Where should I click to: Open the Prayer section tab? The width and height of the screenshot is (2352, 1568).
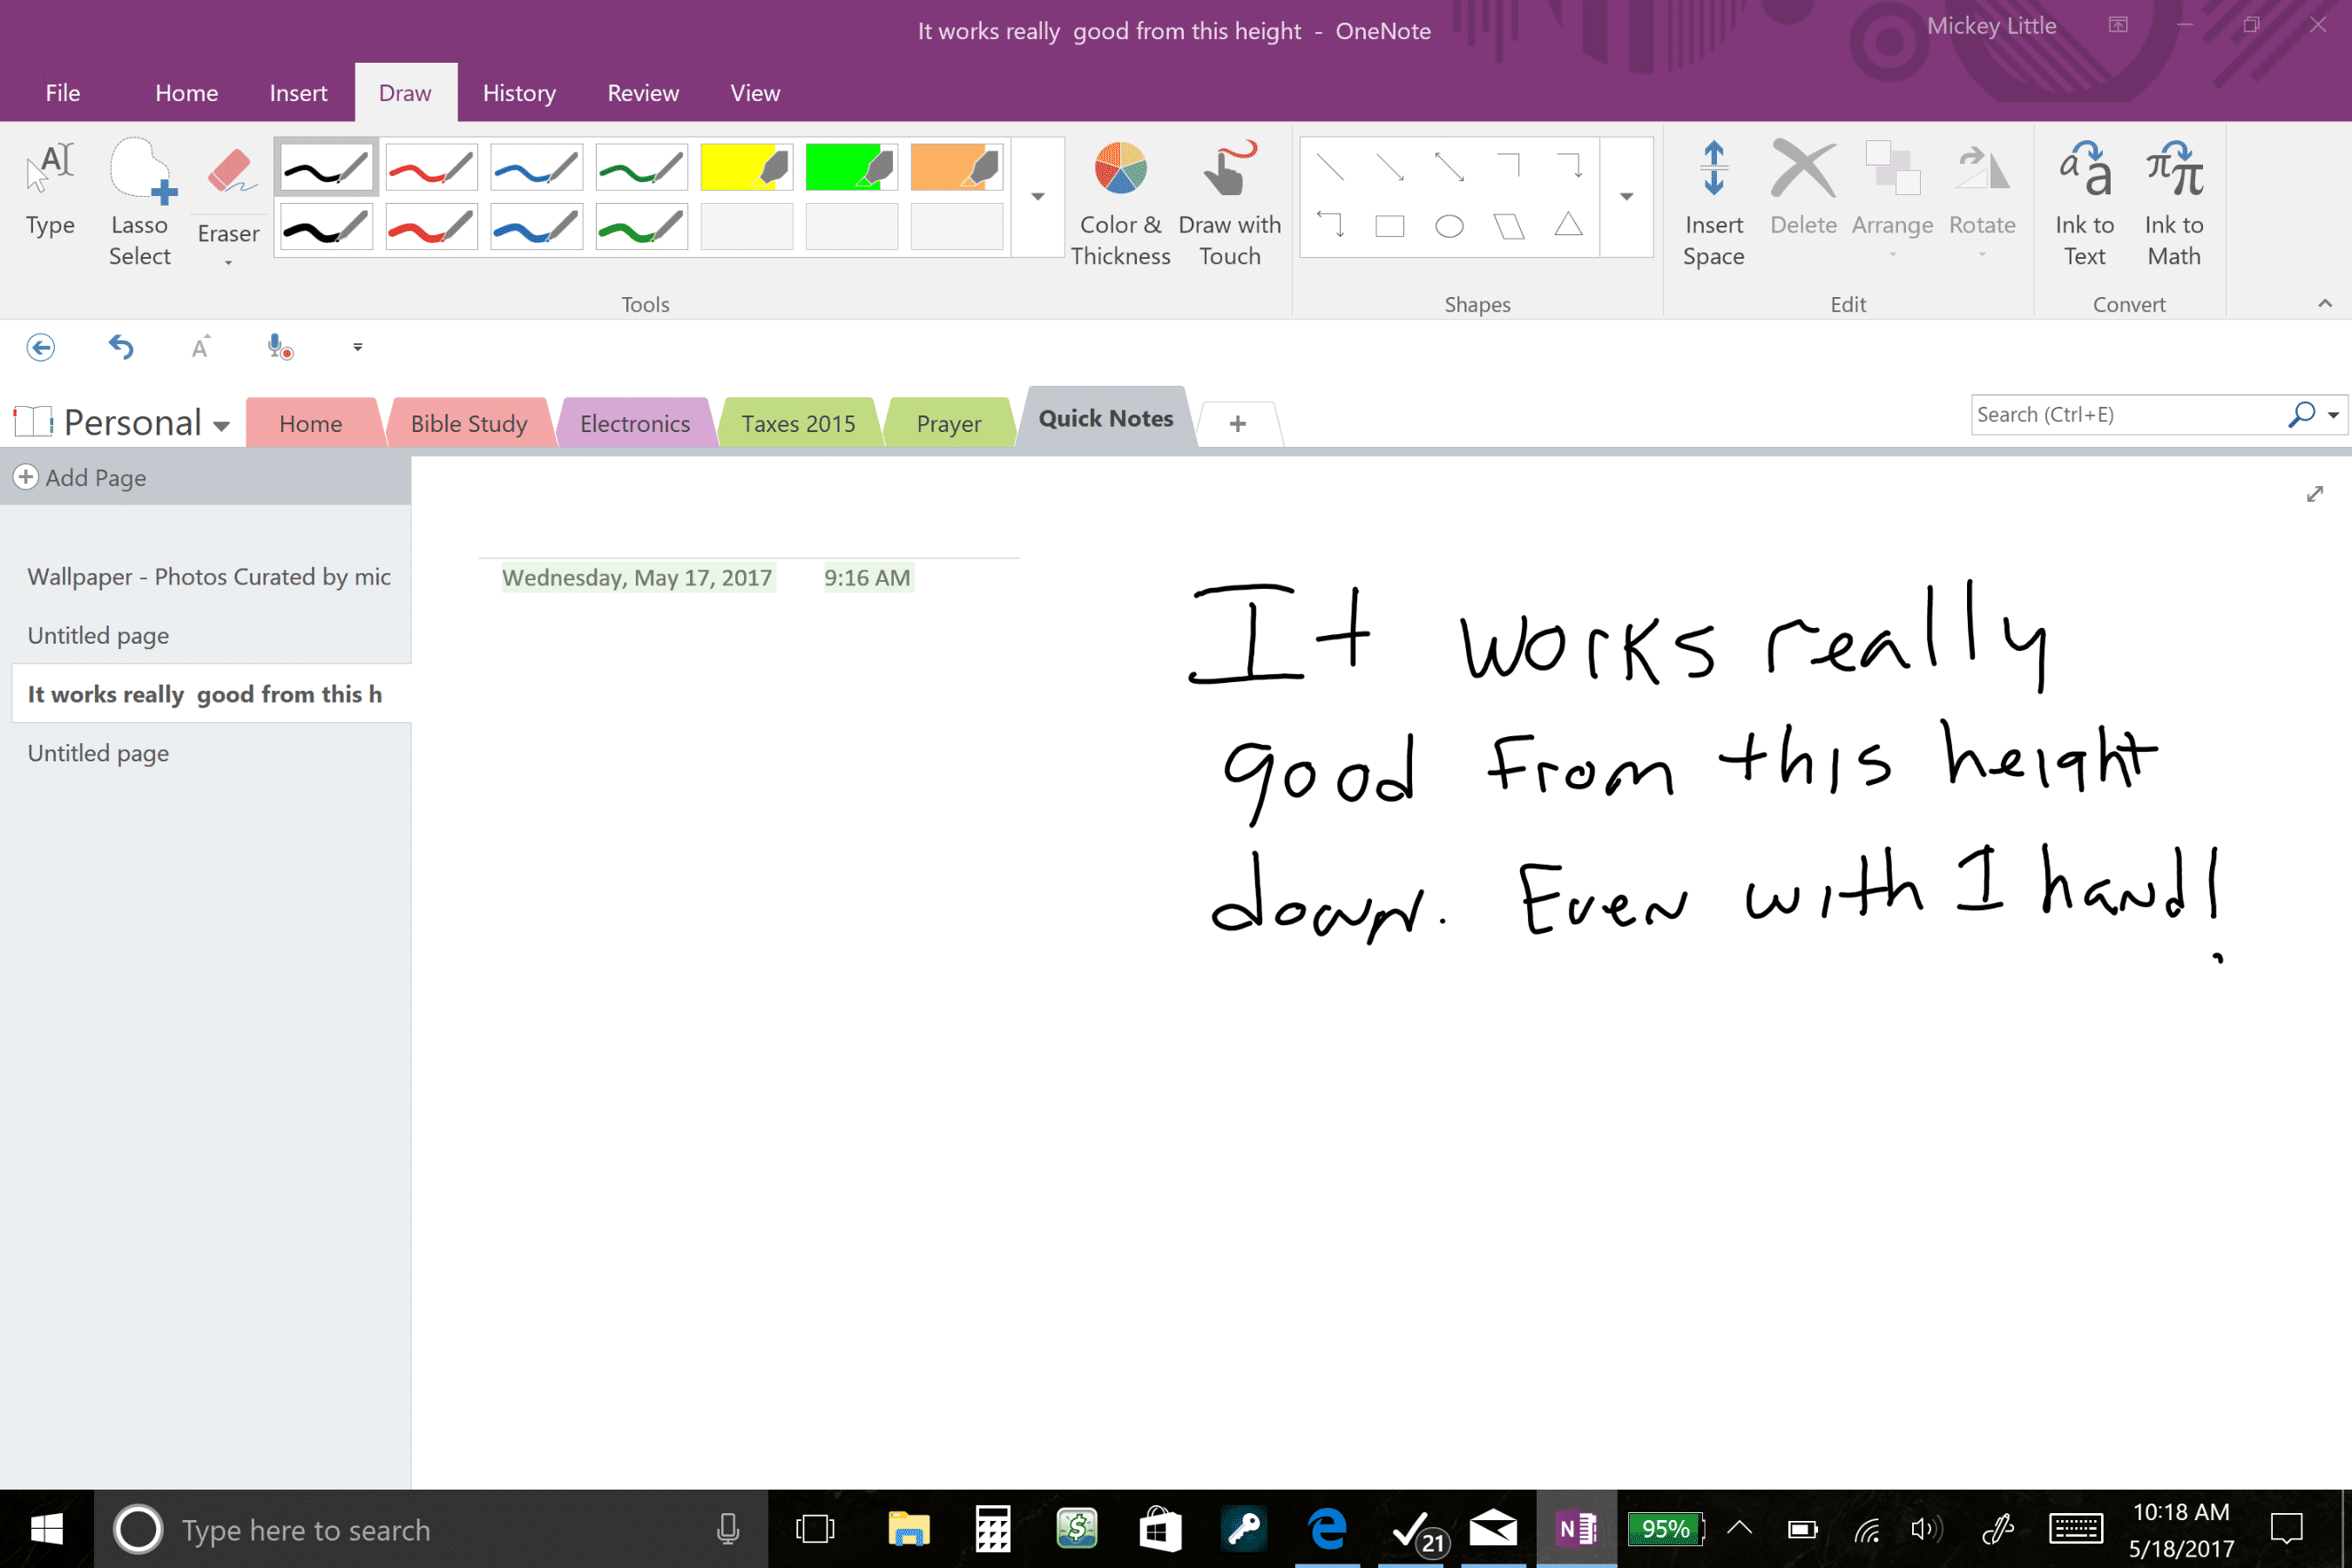click(x=949, y=424)
